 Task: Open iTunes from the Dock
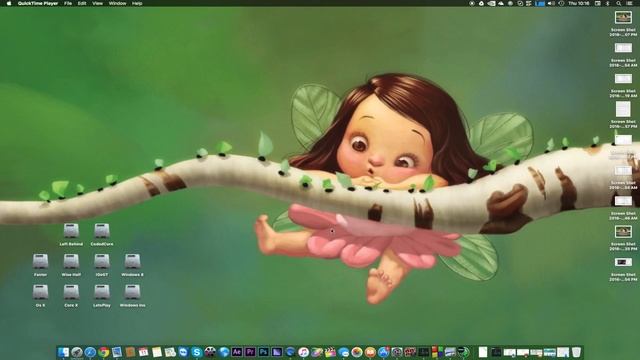click(x=303, y=352)
